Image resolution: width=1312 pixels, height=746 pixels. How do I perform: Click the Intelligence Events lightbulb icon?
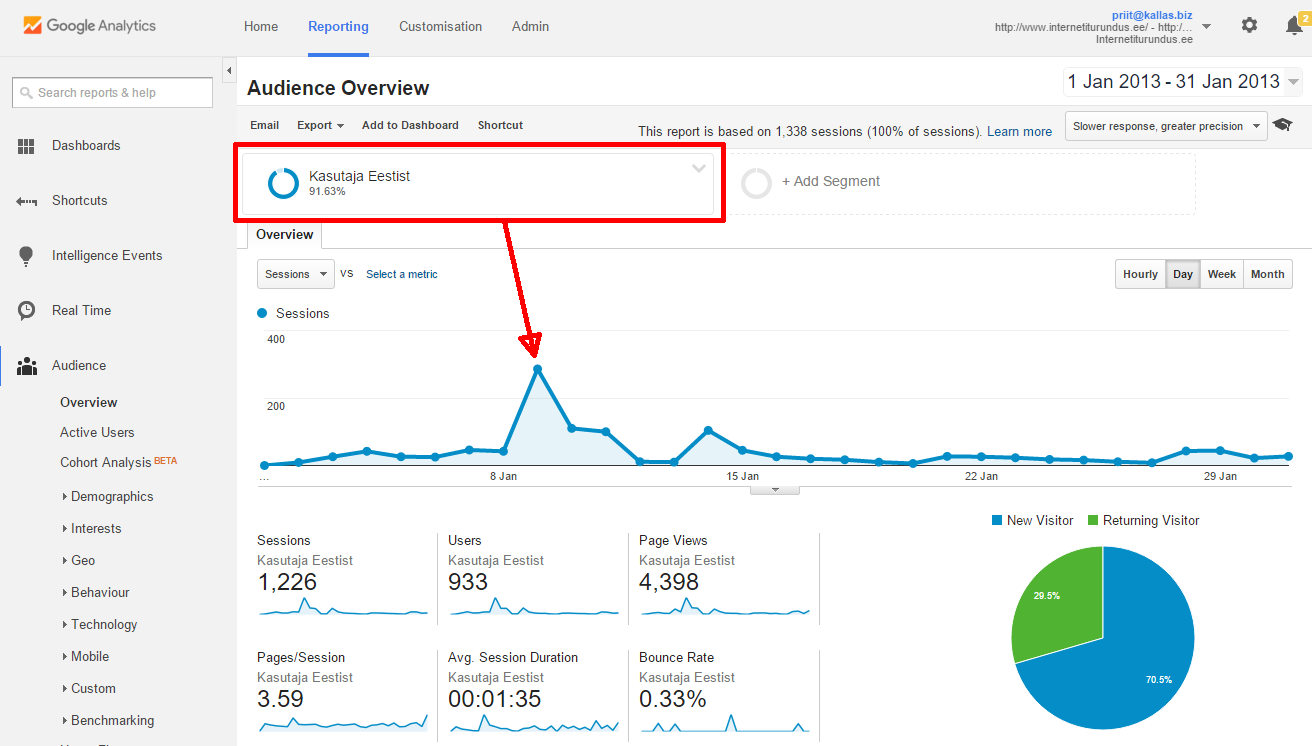click(x=27, y=256)
